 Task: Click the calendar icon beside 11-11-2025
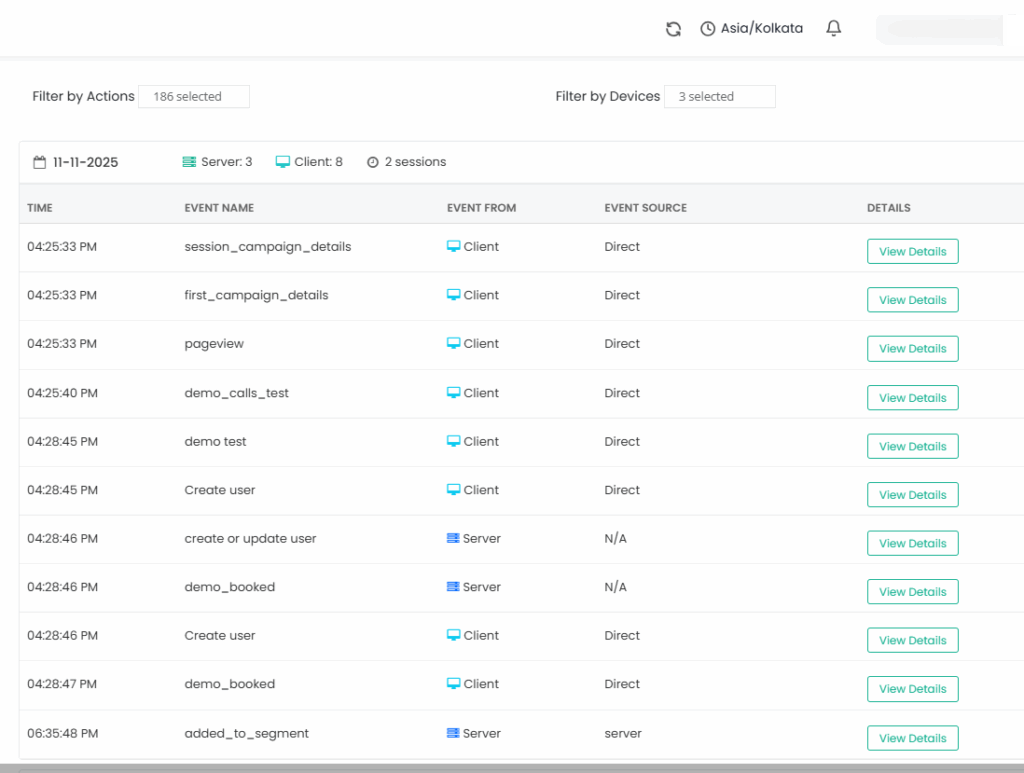click(x=39, y=161)
